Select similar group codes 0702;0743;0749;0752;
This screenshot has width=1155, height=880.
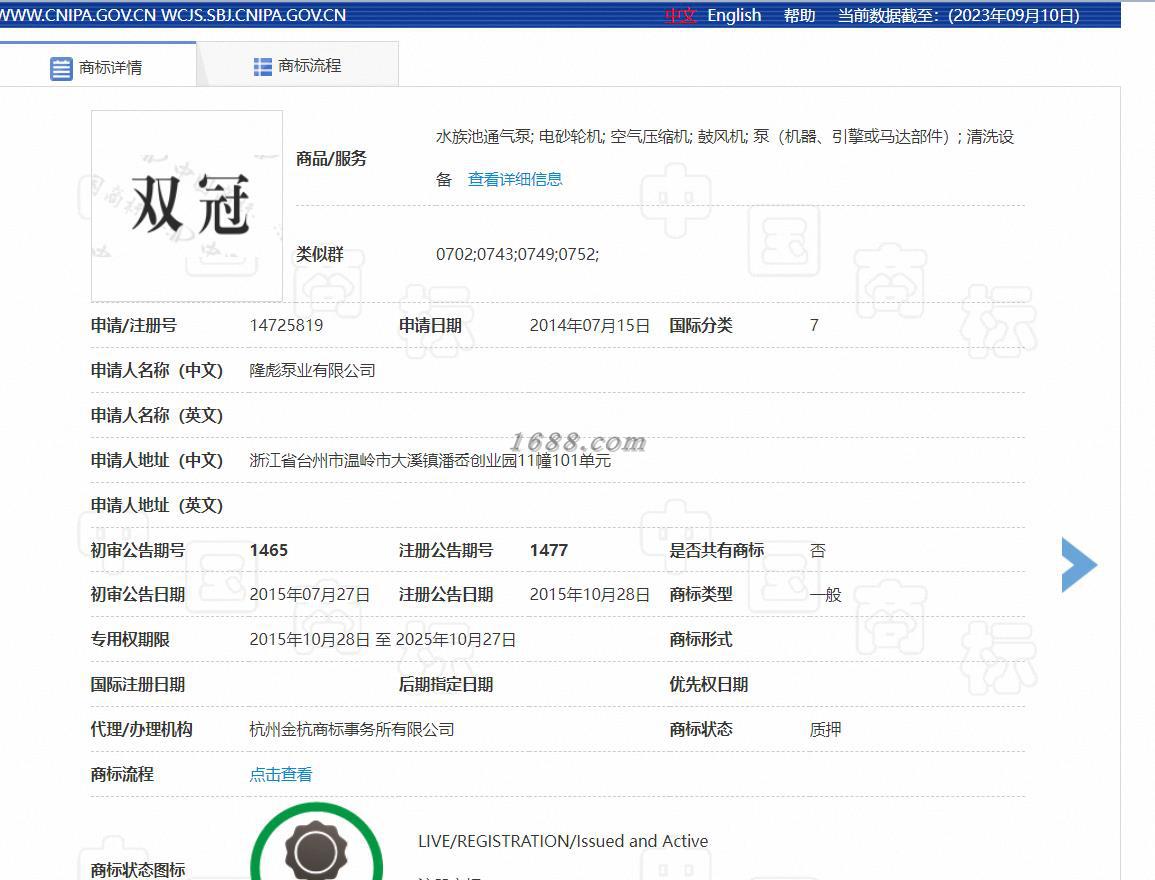tap(518, 254)
